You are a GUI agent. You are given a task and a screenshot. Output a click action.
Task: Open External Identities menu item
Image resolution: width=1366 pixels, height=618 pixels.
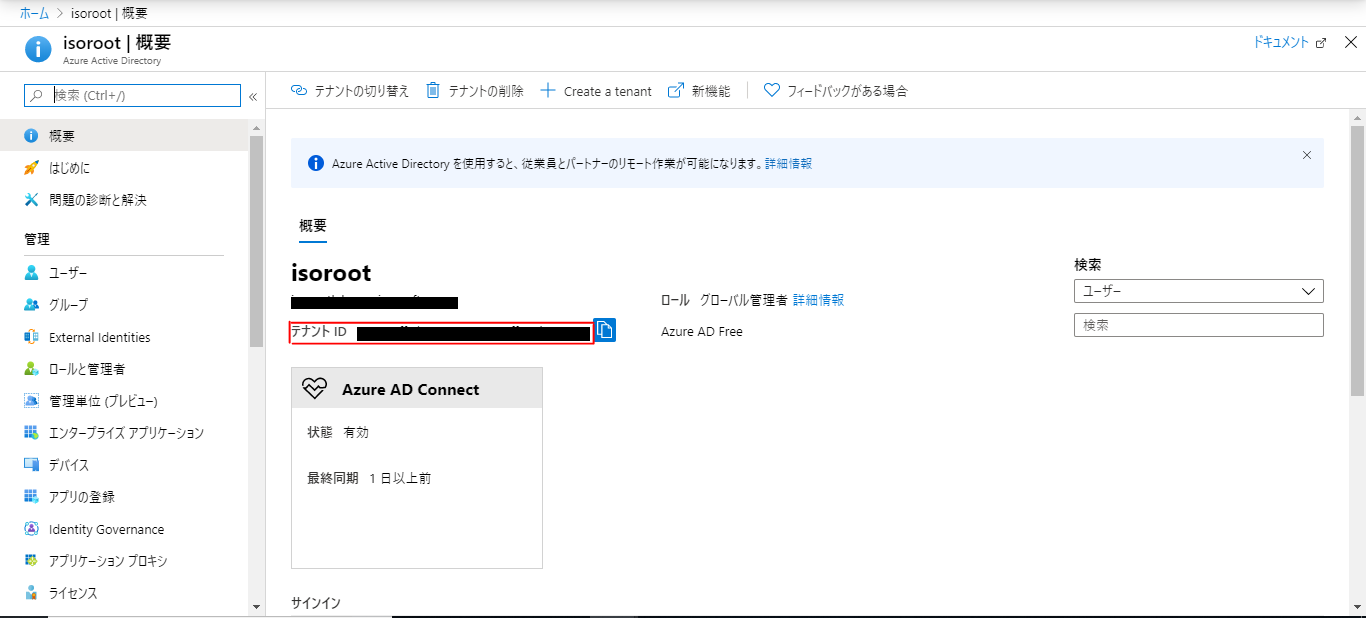tap(124, 337)
